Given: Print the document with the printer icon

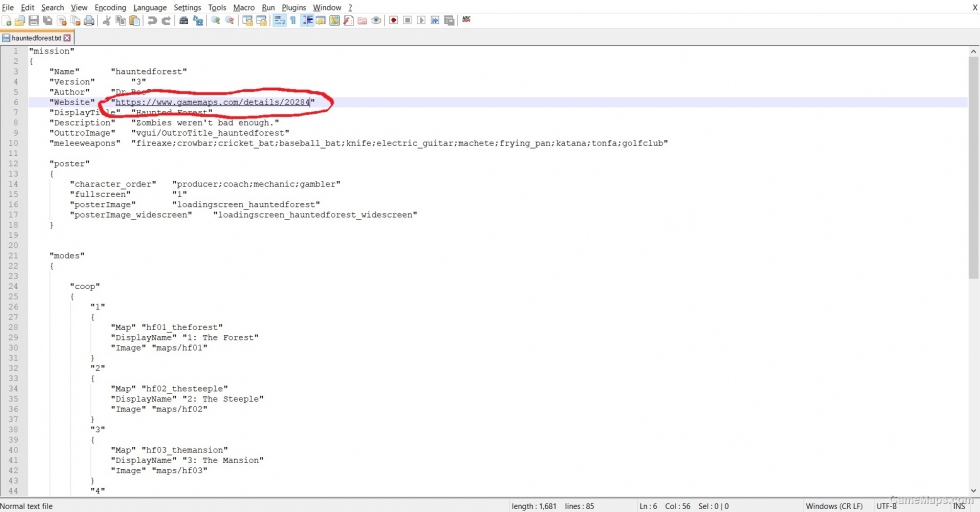Looking at the screenshot, I should (x=89, y=21).
